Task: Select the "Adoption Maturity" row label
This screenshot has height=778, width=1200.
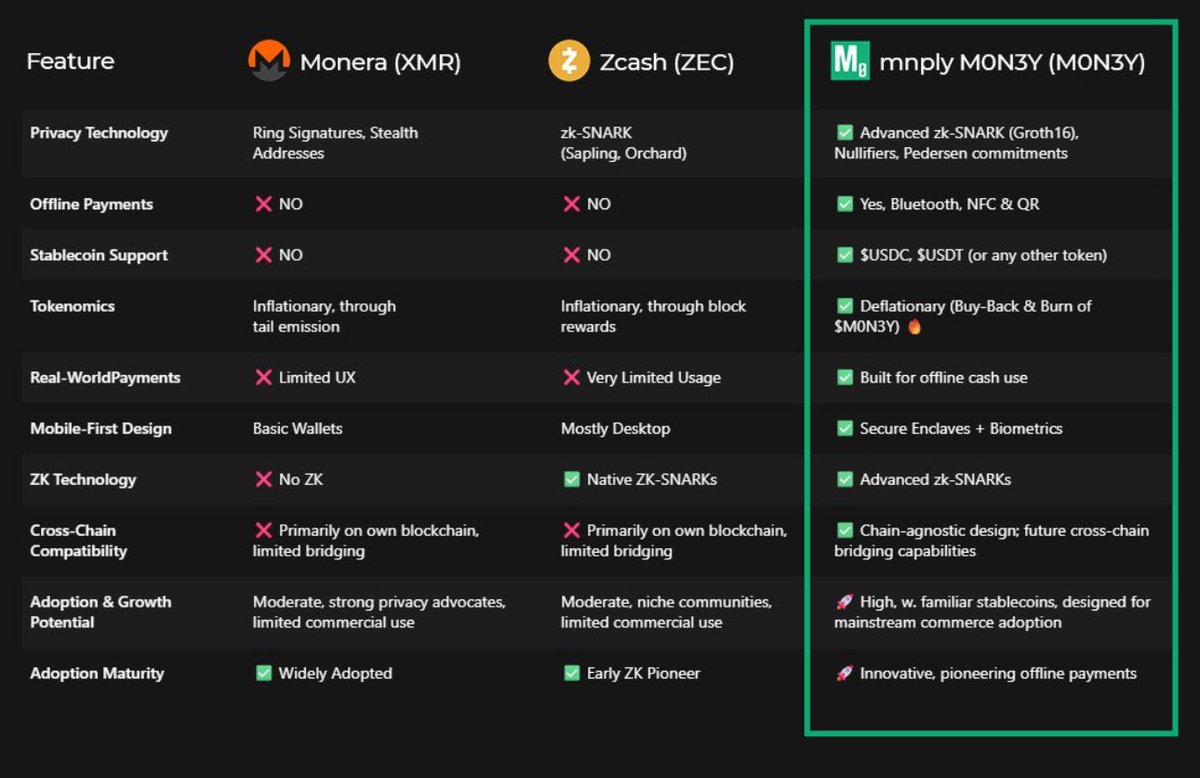Action: point(97,673)
